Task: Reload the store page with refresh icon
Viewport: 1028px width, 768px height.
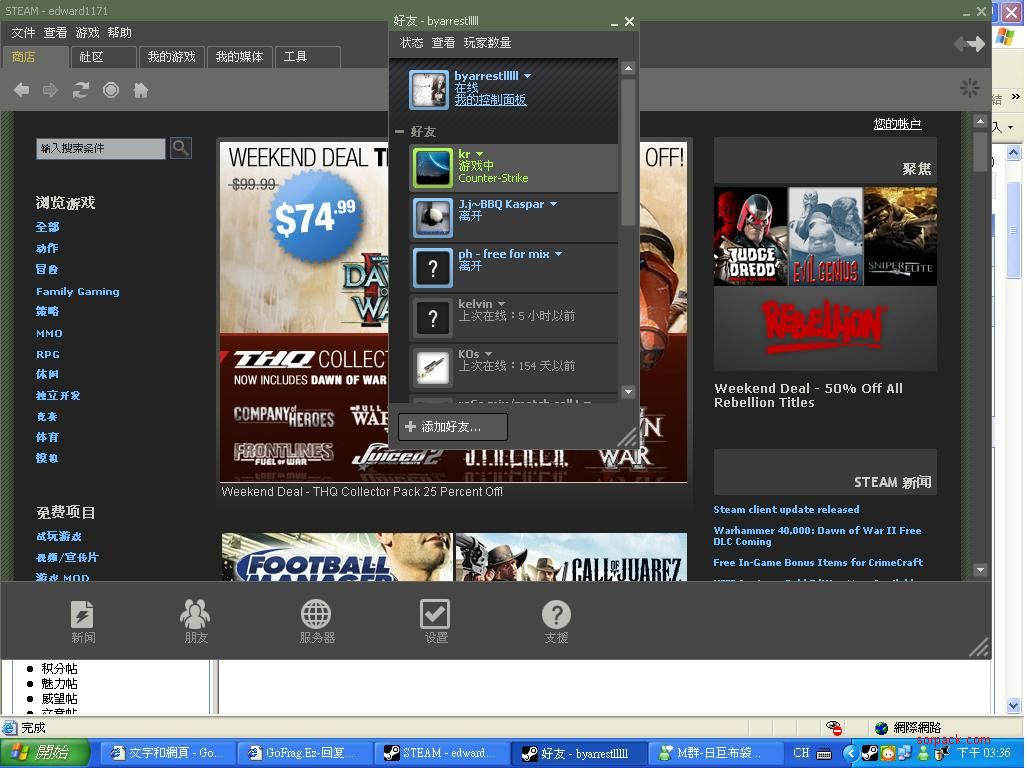Action: [81, 90]
